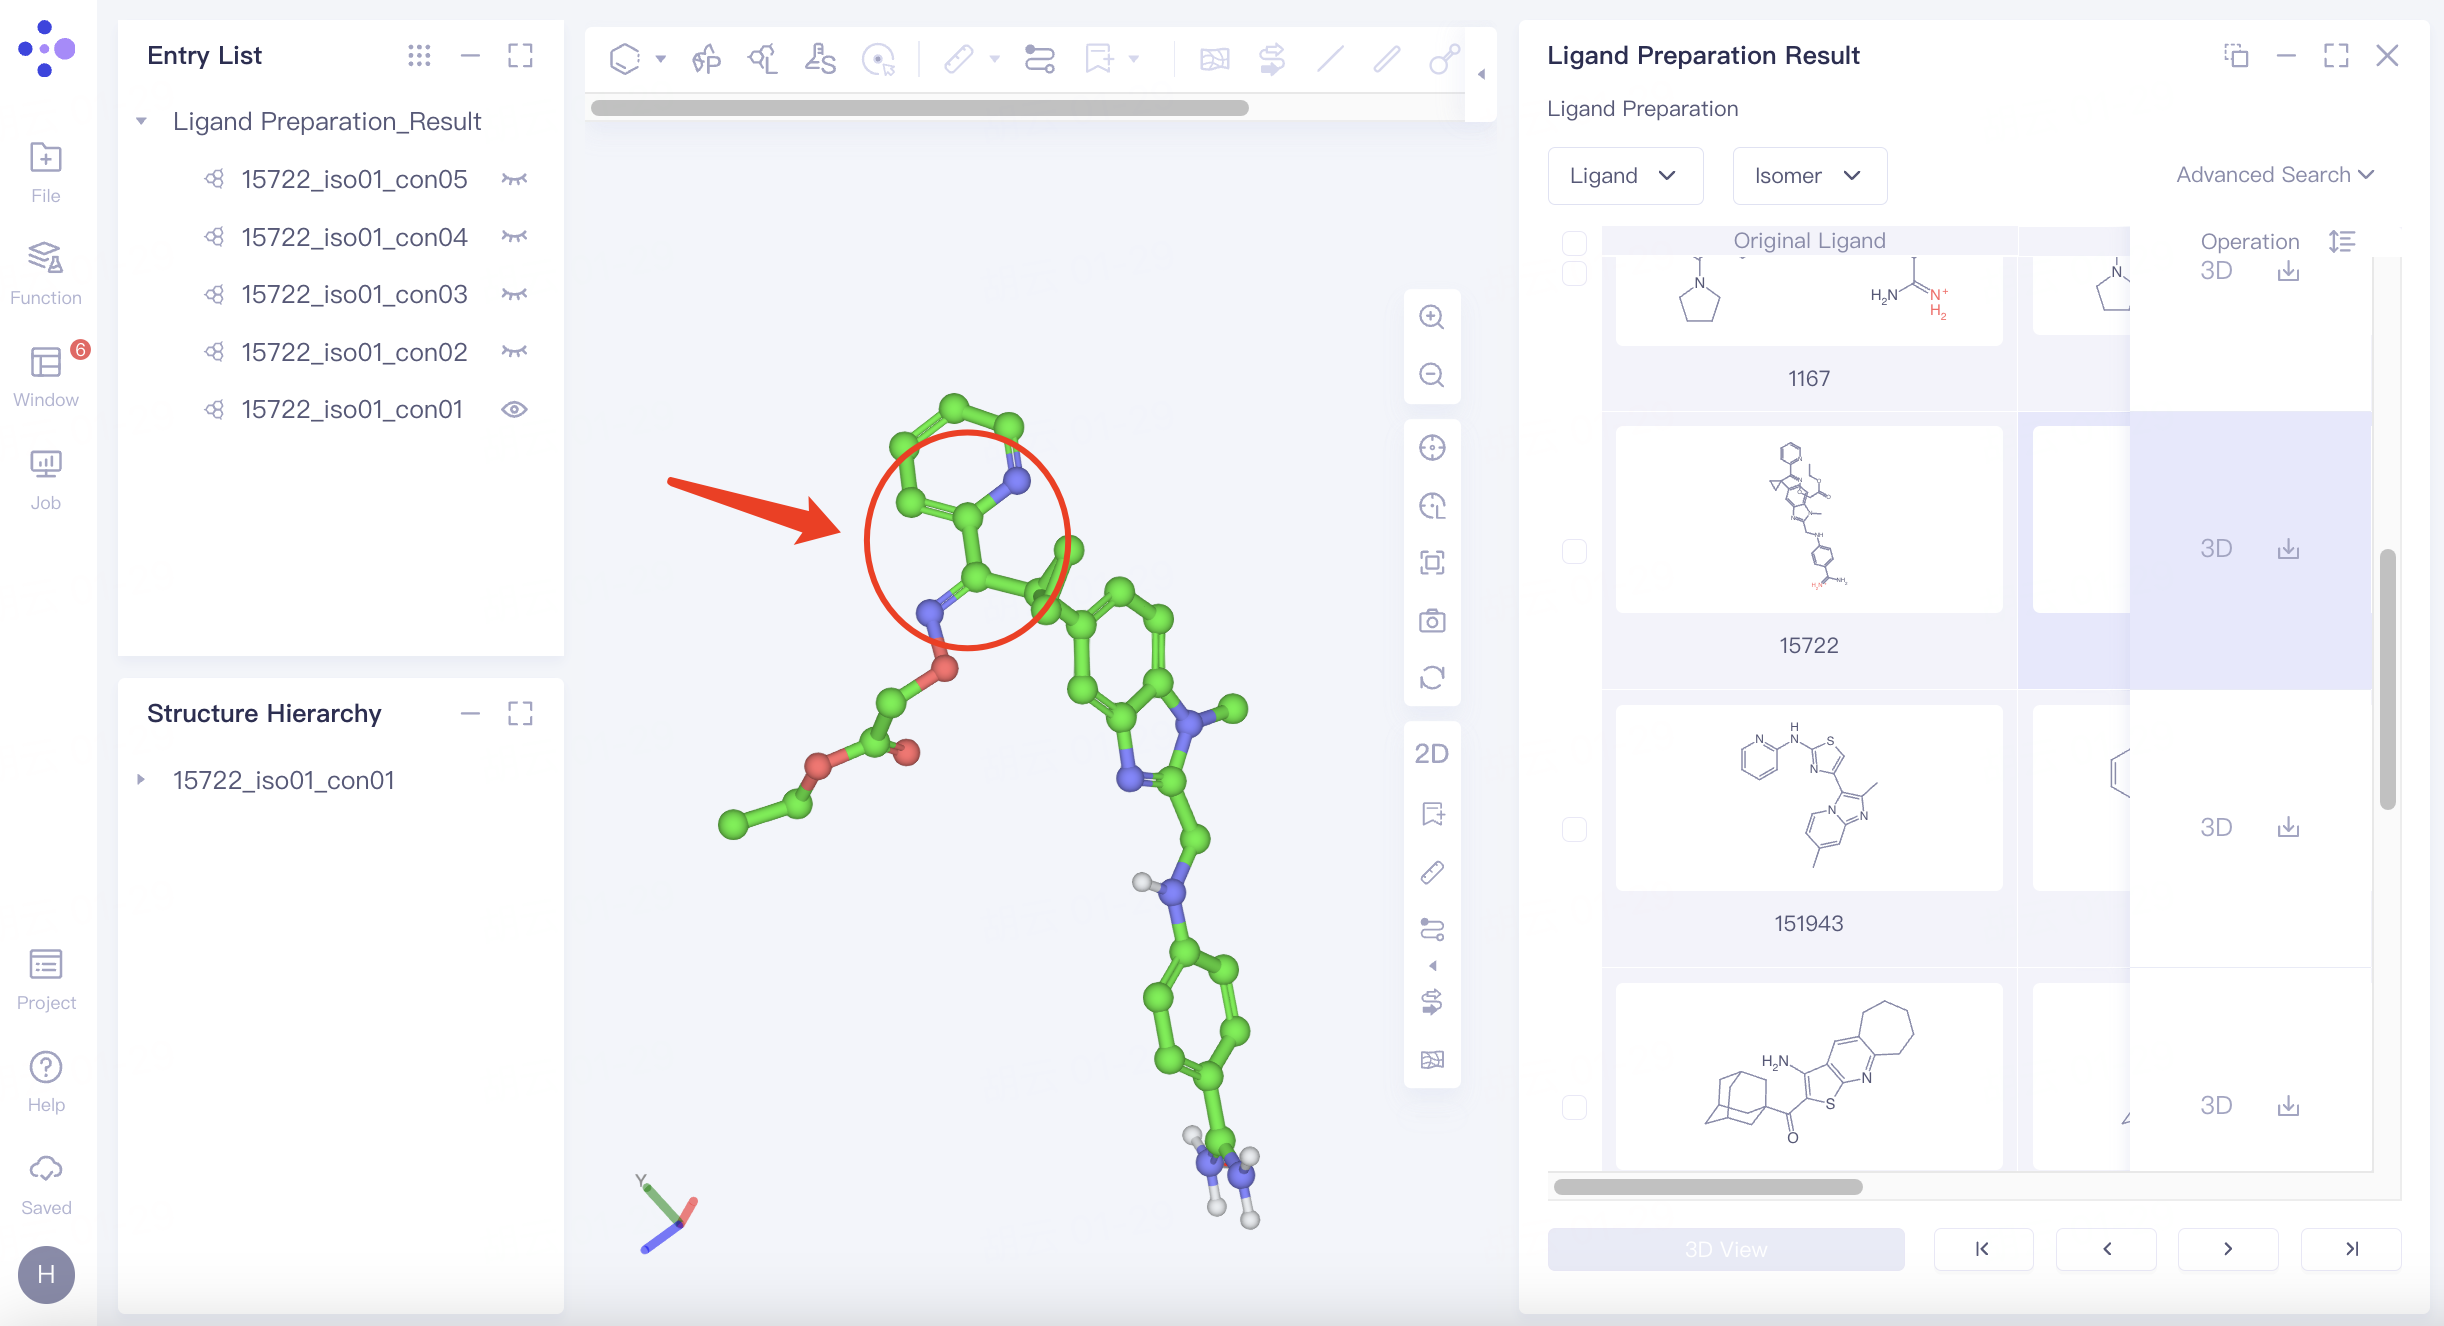
Task: Click the zoom in magnifier icon
Action: [1432, 317]
